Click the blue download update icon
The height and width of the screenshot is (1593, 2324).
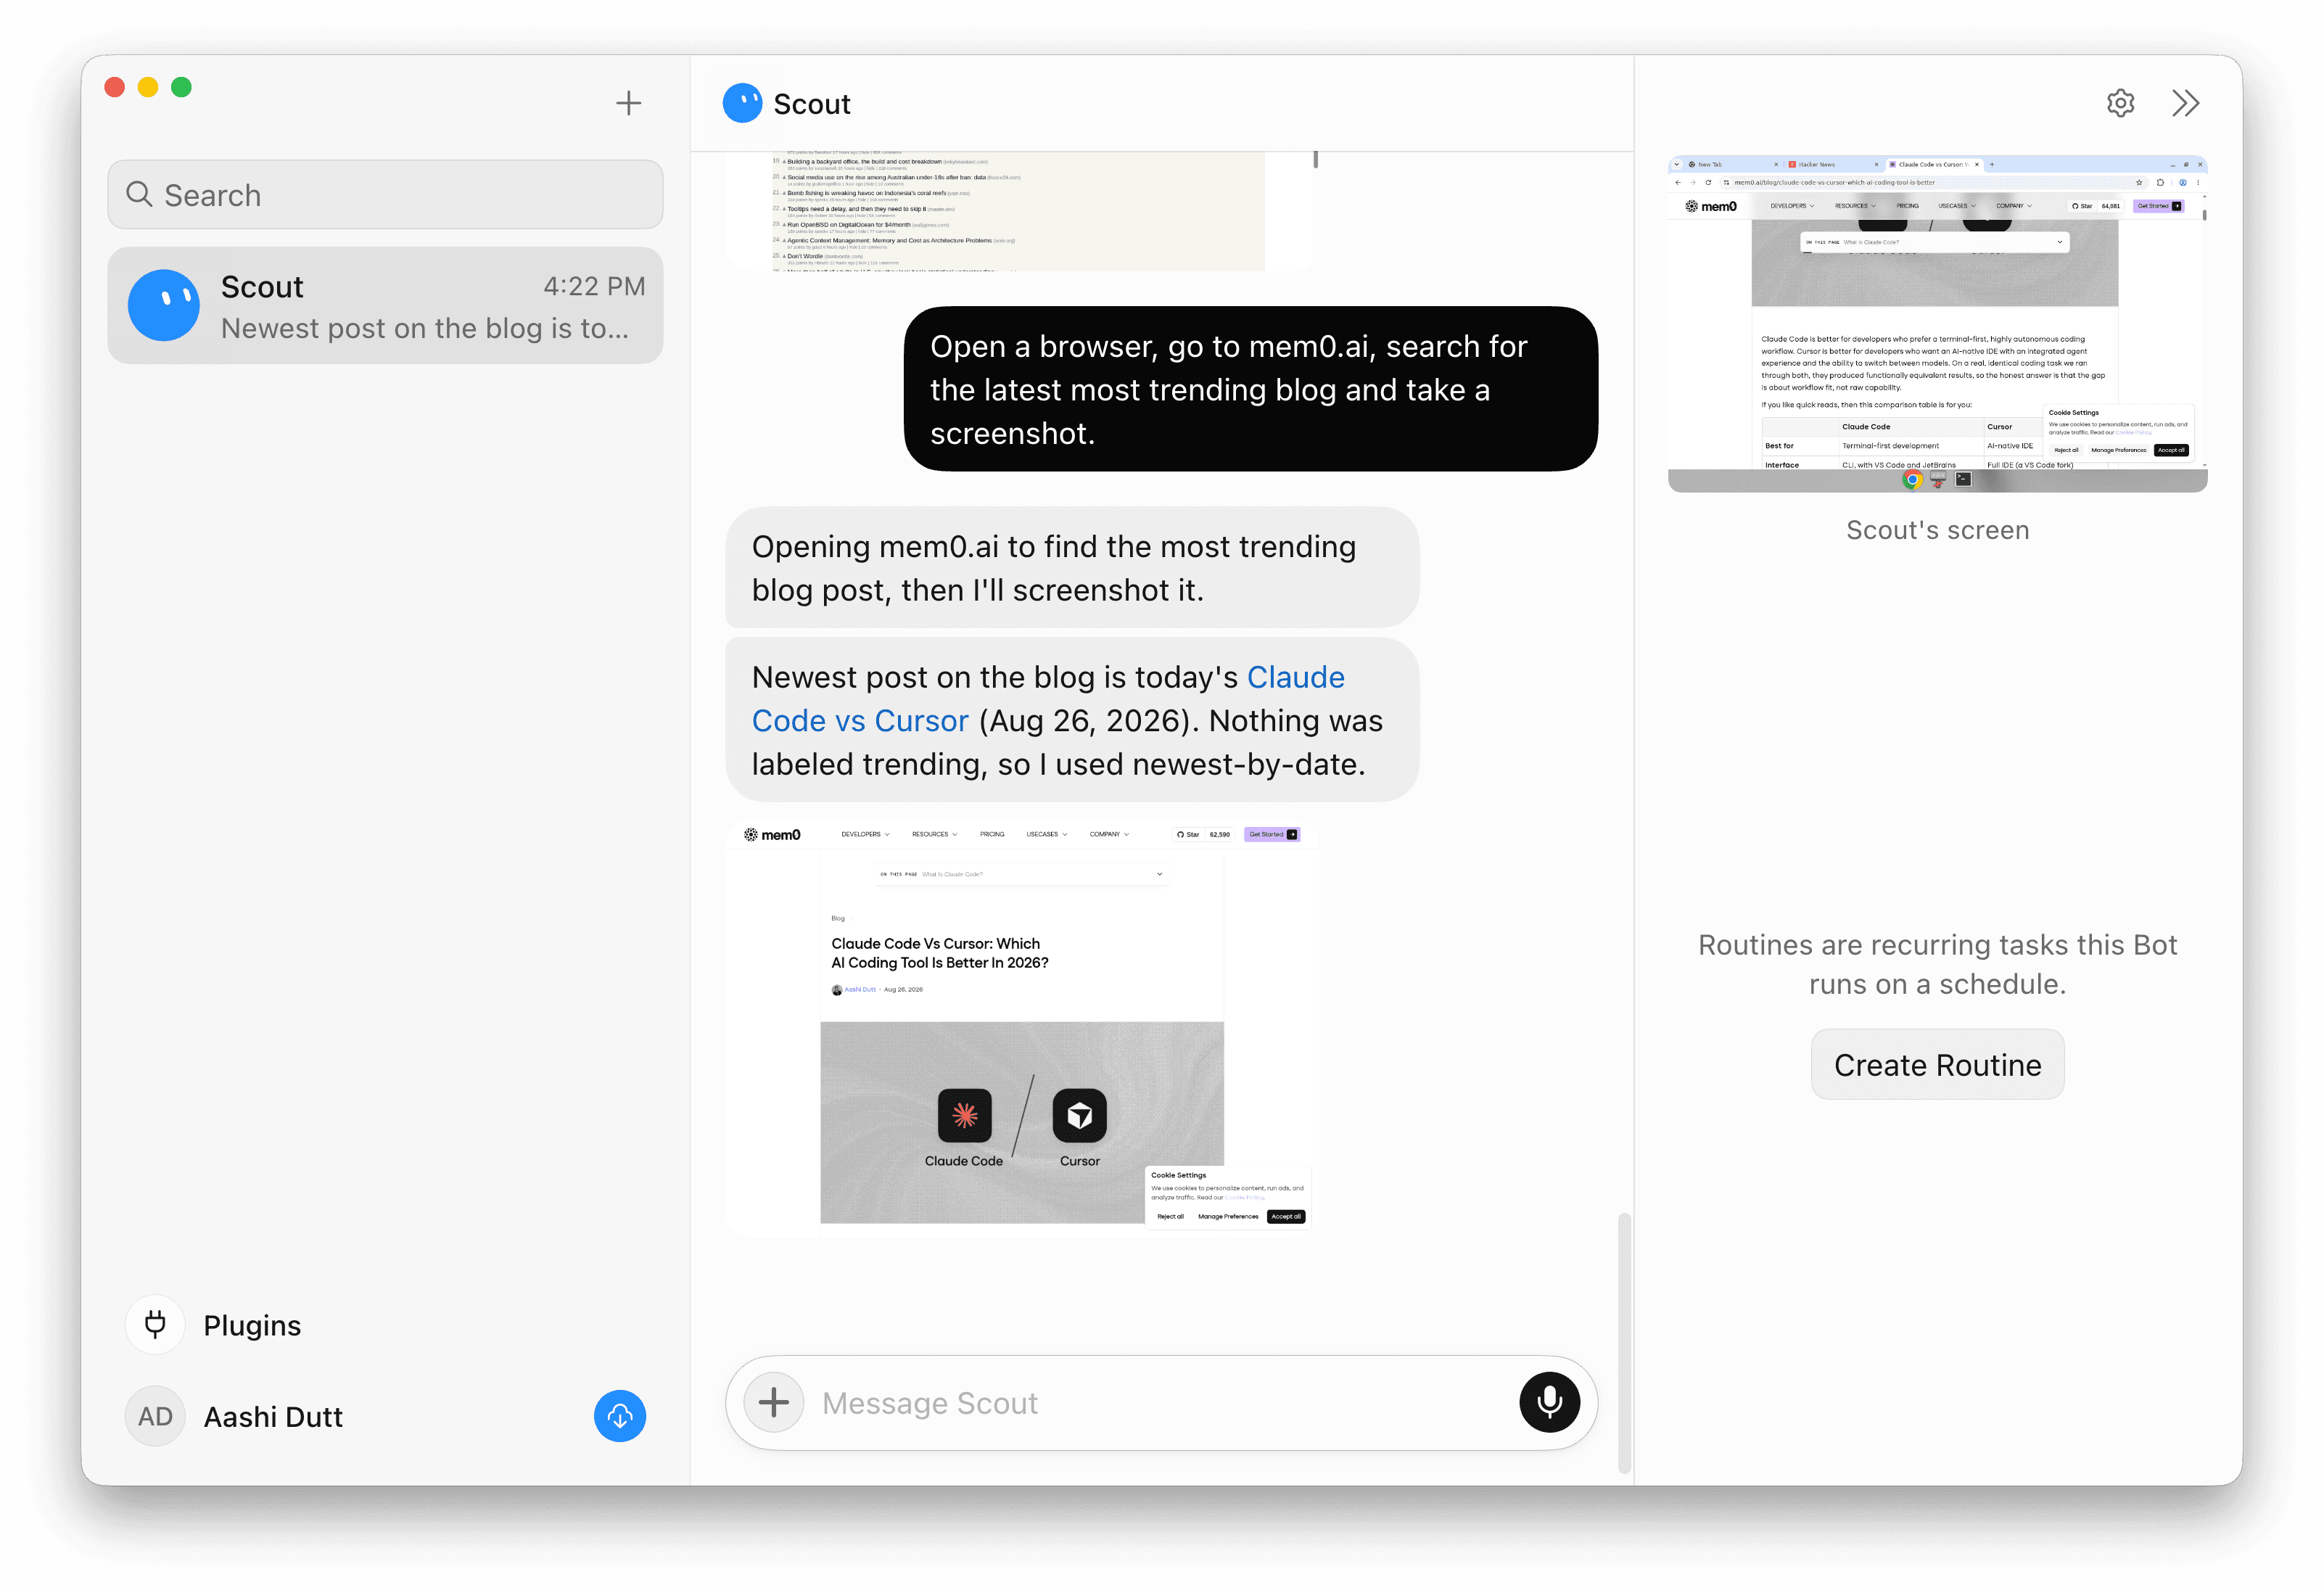point(620,1416)
